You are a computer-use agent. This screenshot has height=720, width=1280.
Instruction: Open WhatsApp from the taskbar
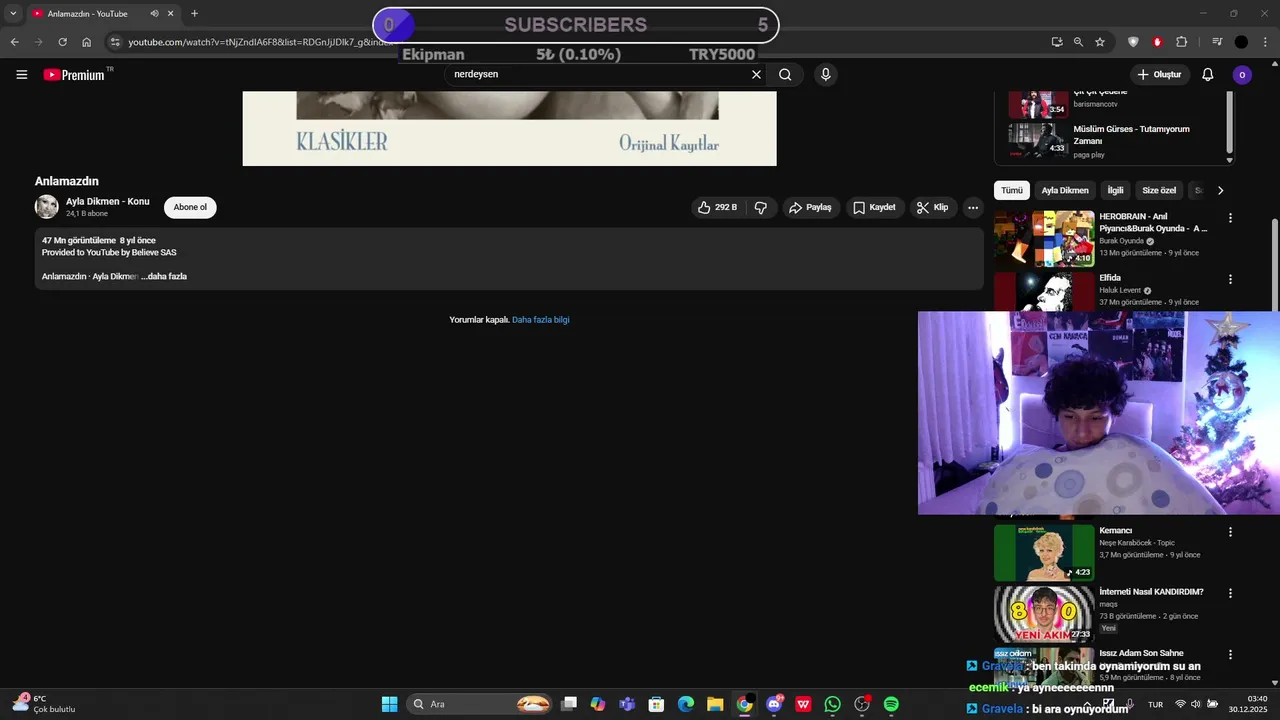click(833, 704)
